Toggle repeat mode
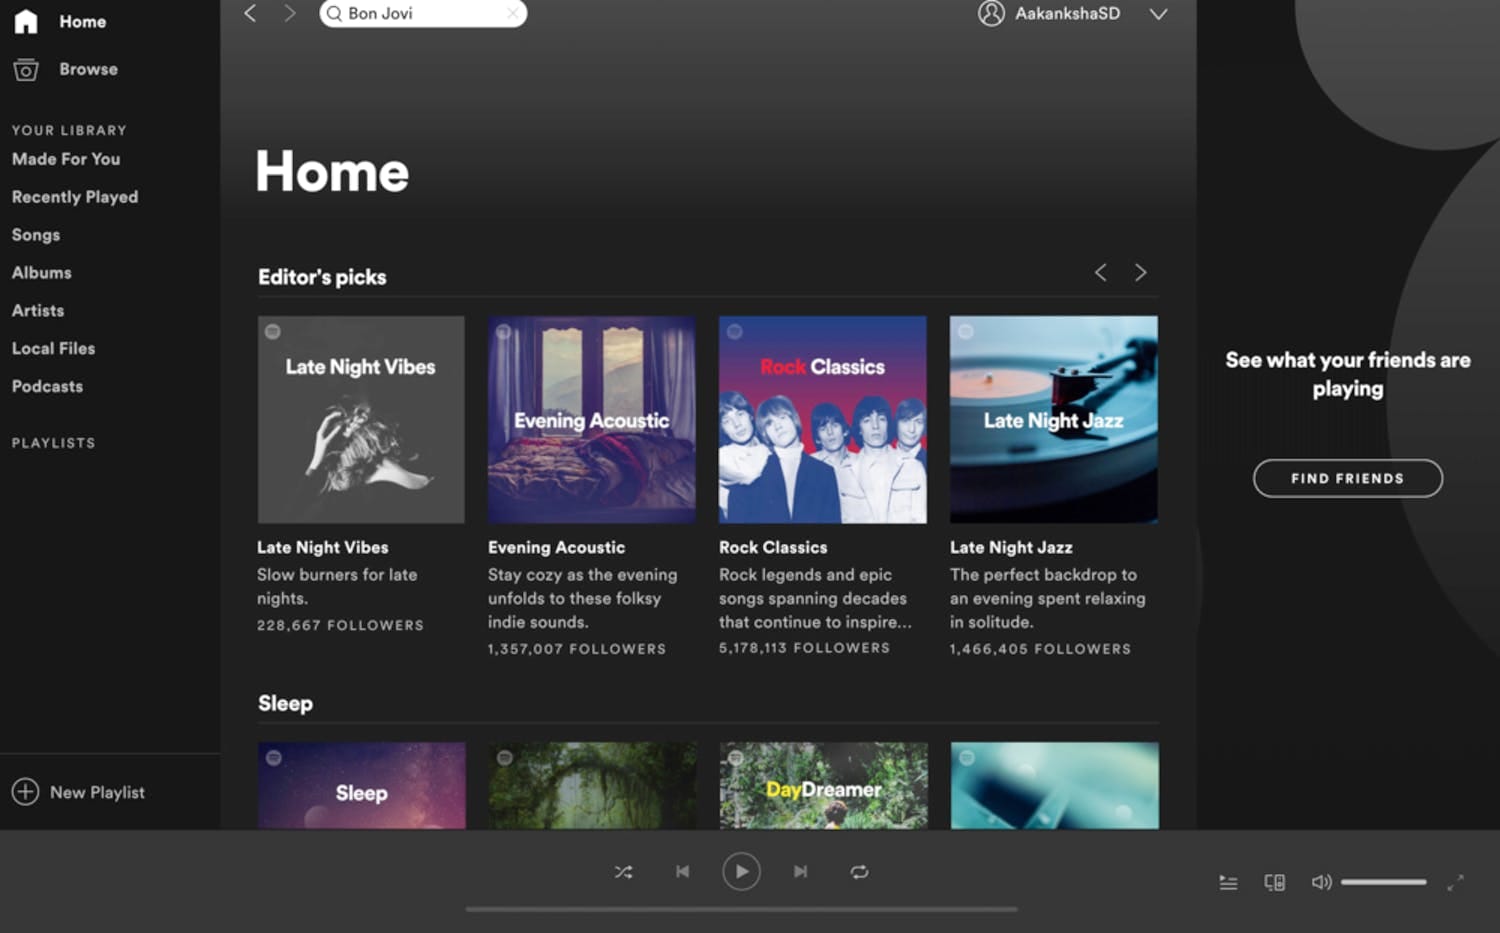The image size is (1500, 933). (859, 872)
